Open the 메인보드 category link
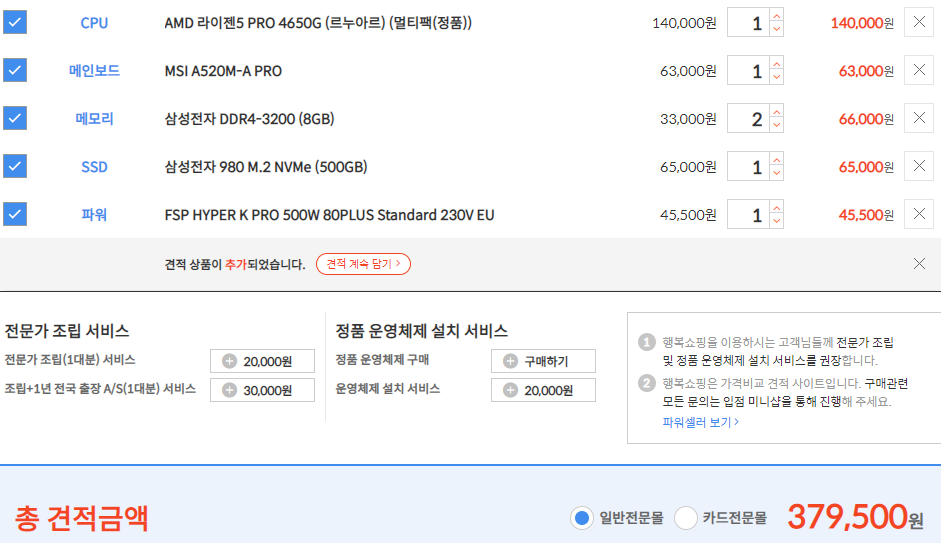The height and width of the screenshot is (543, 941). tap(94, 71)
